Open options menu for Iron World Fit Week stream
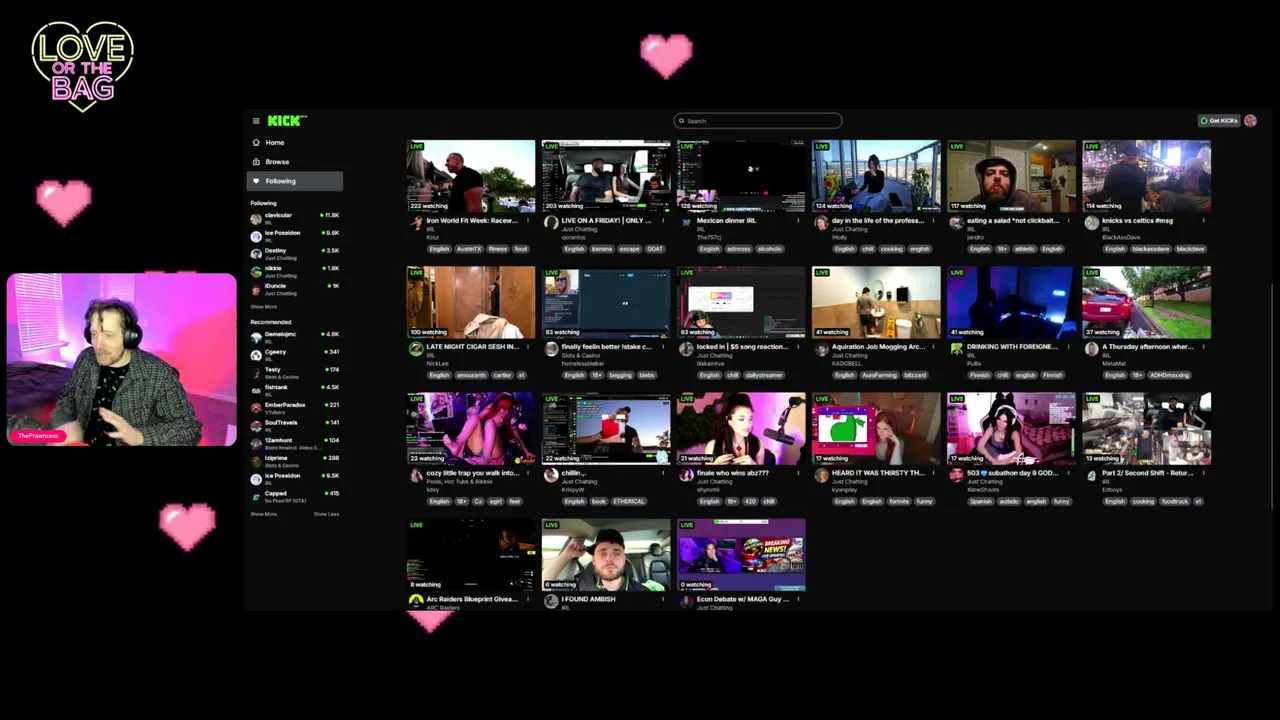The height and width of the screenshot is (720, 1280). (529, 221)
